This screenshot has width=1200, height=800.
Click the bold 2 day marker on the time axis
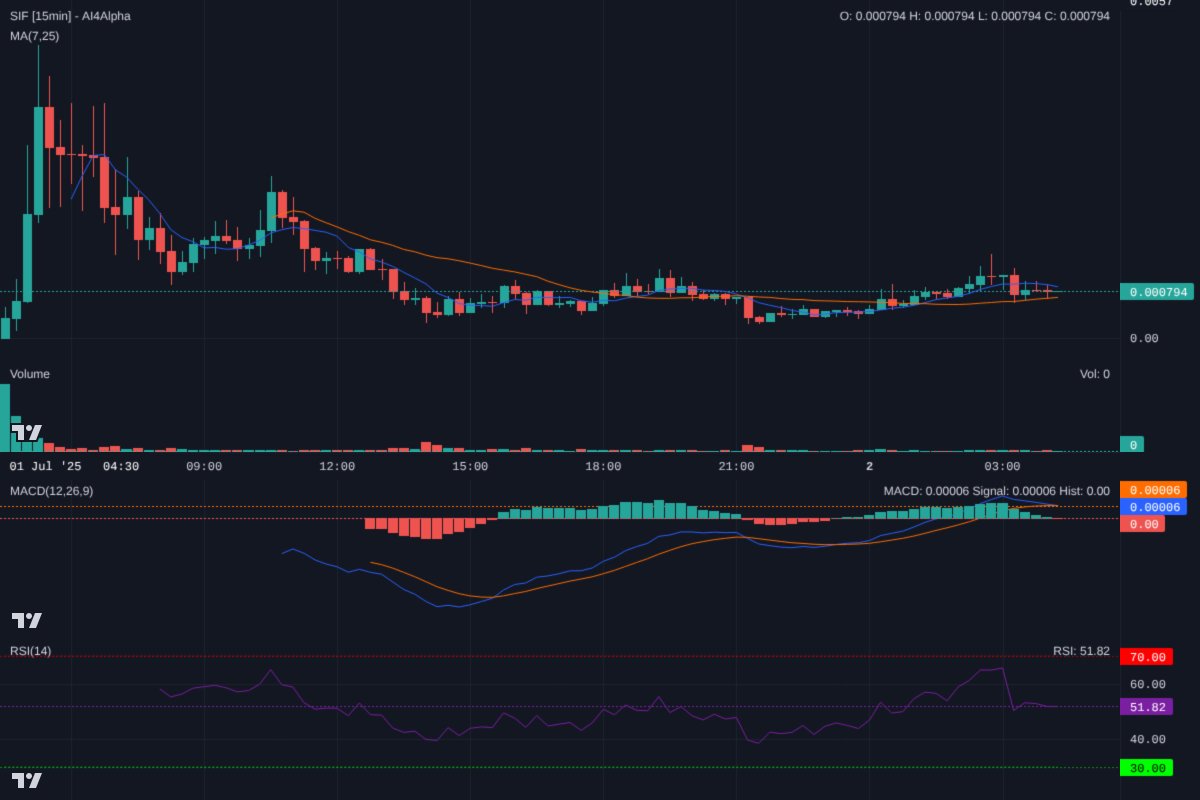pos(869,466)
